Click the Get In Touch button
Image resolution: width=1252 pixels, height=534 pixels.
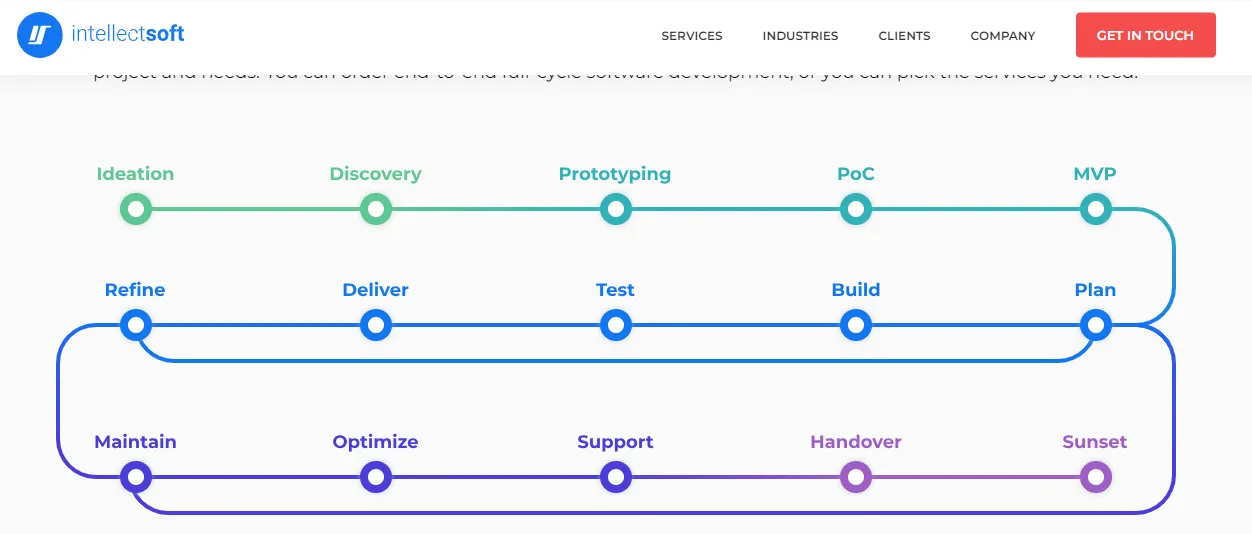(x=1145, y=35)
